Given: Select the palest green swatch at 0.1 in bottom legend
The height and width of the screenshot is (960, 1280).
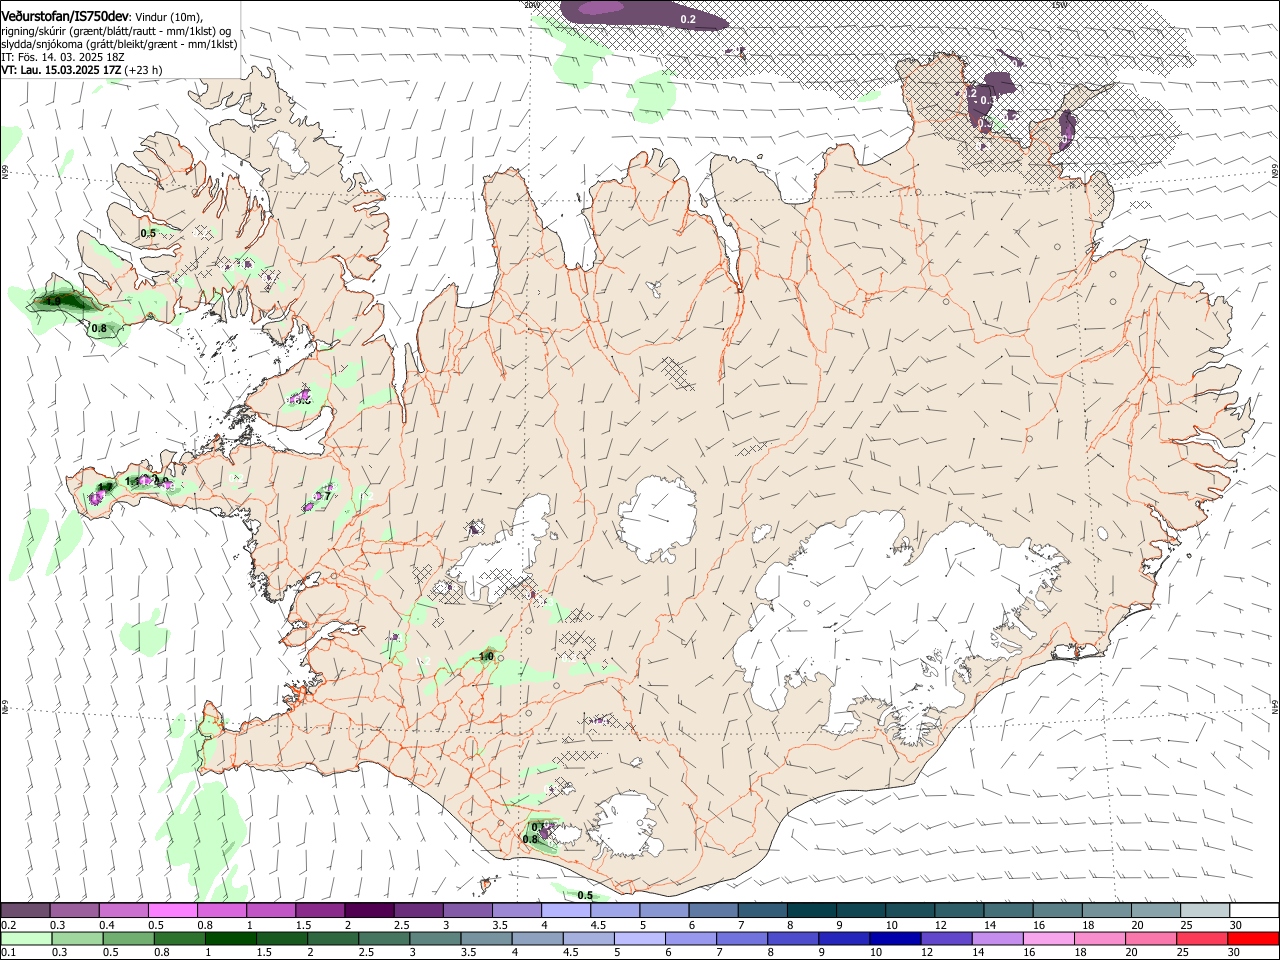Looking at the screenshot, I should (x=25, y=938).
